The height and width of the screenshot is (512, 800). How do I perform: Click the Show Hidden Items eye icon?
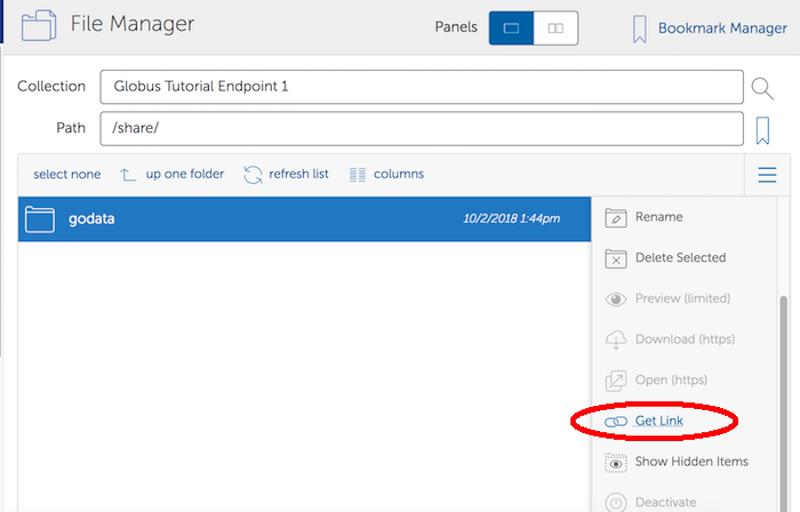point(616,463)
